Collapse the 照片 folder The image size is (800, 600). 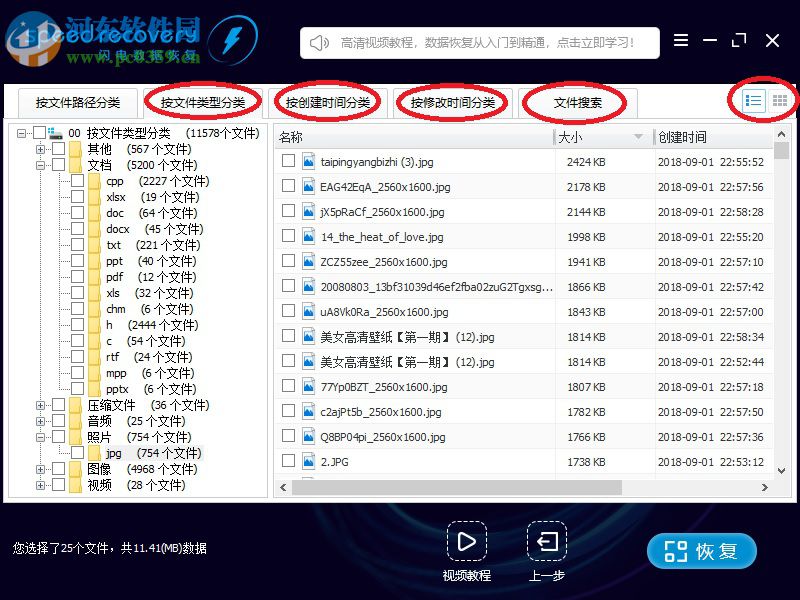[x=40, y=437]
